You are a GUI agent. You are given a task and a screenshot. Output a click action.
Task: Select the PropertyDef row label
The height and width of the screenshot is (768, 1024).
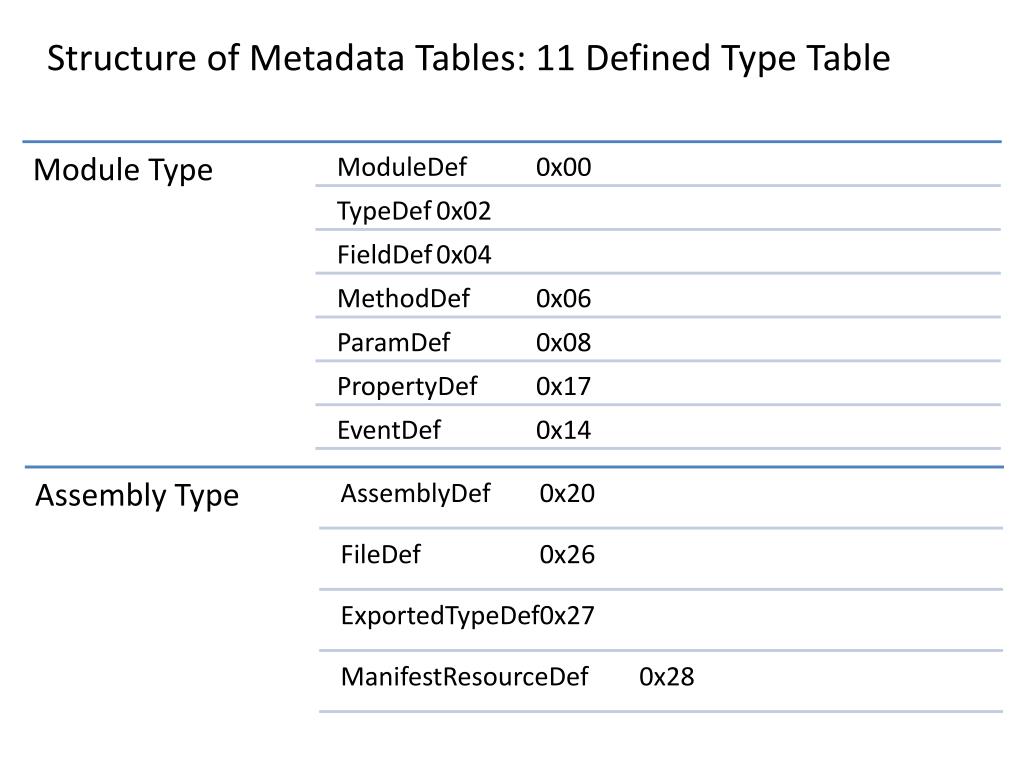point(407,387)
